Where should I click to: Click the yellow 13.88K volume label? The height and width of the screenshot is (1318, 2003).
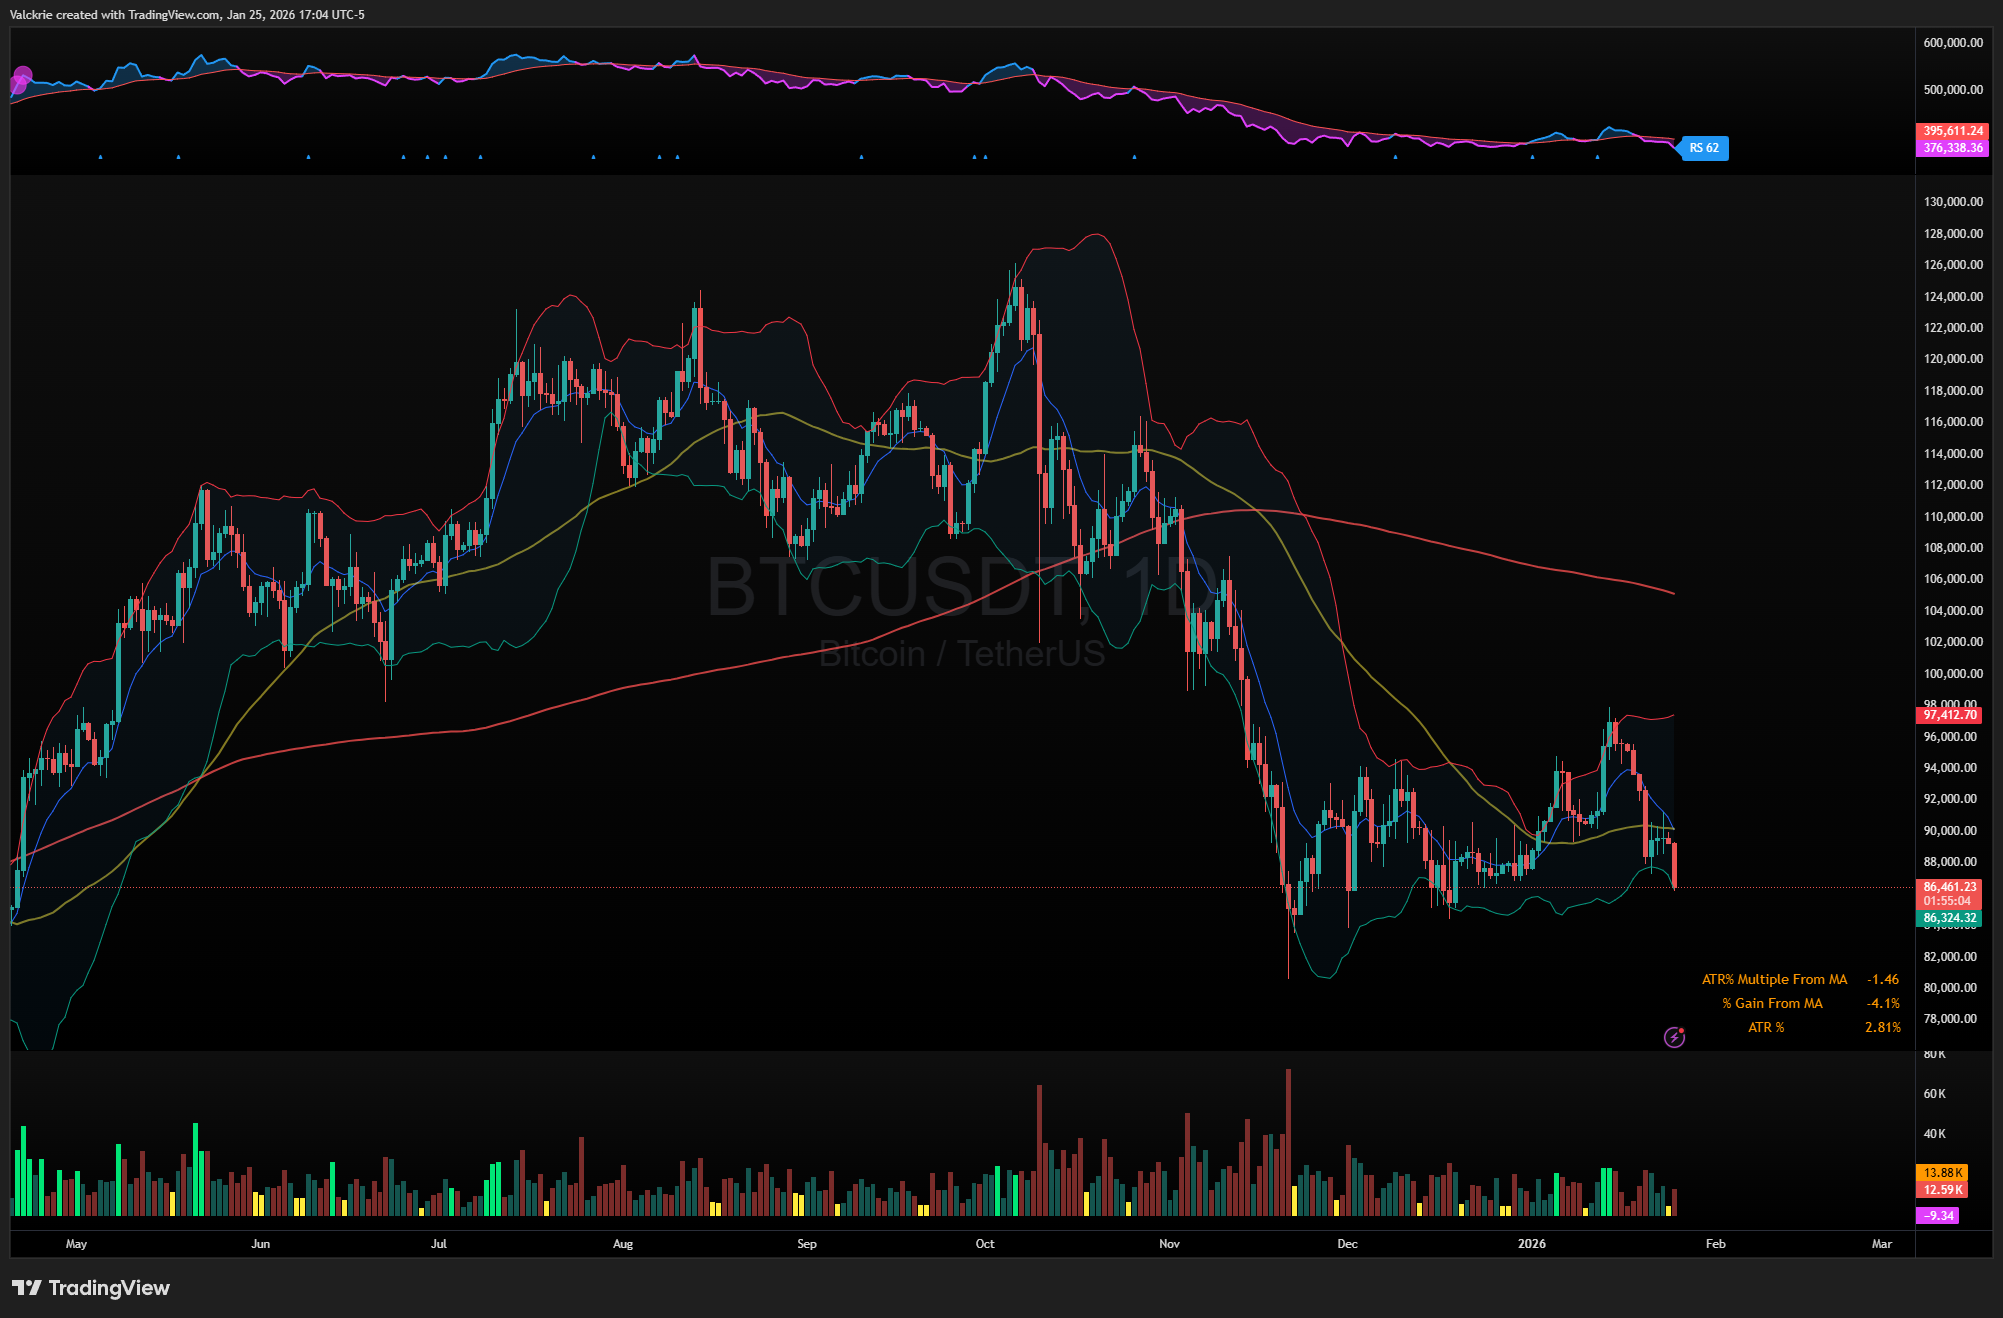pos(1944,1171)
